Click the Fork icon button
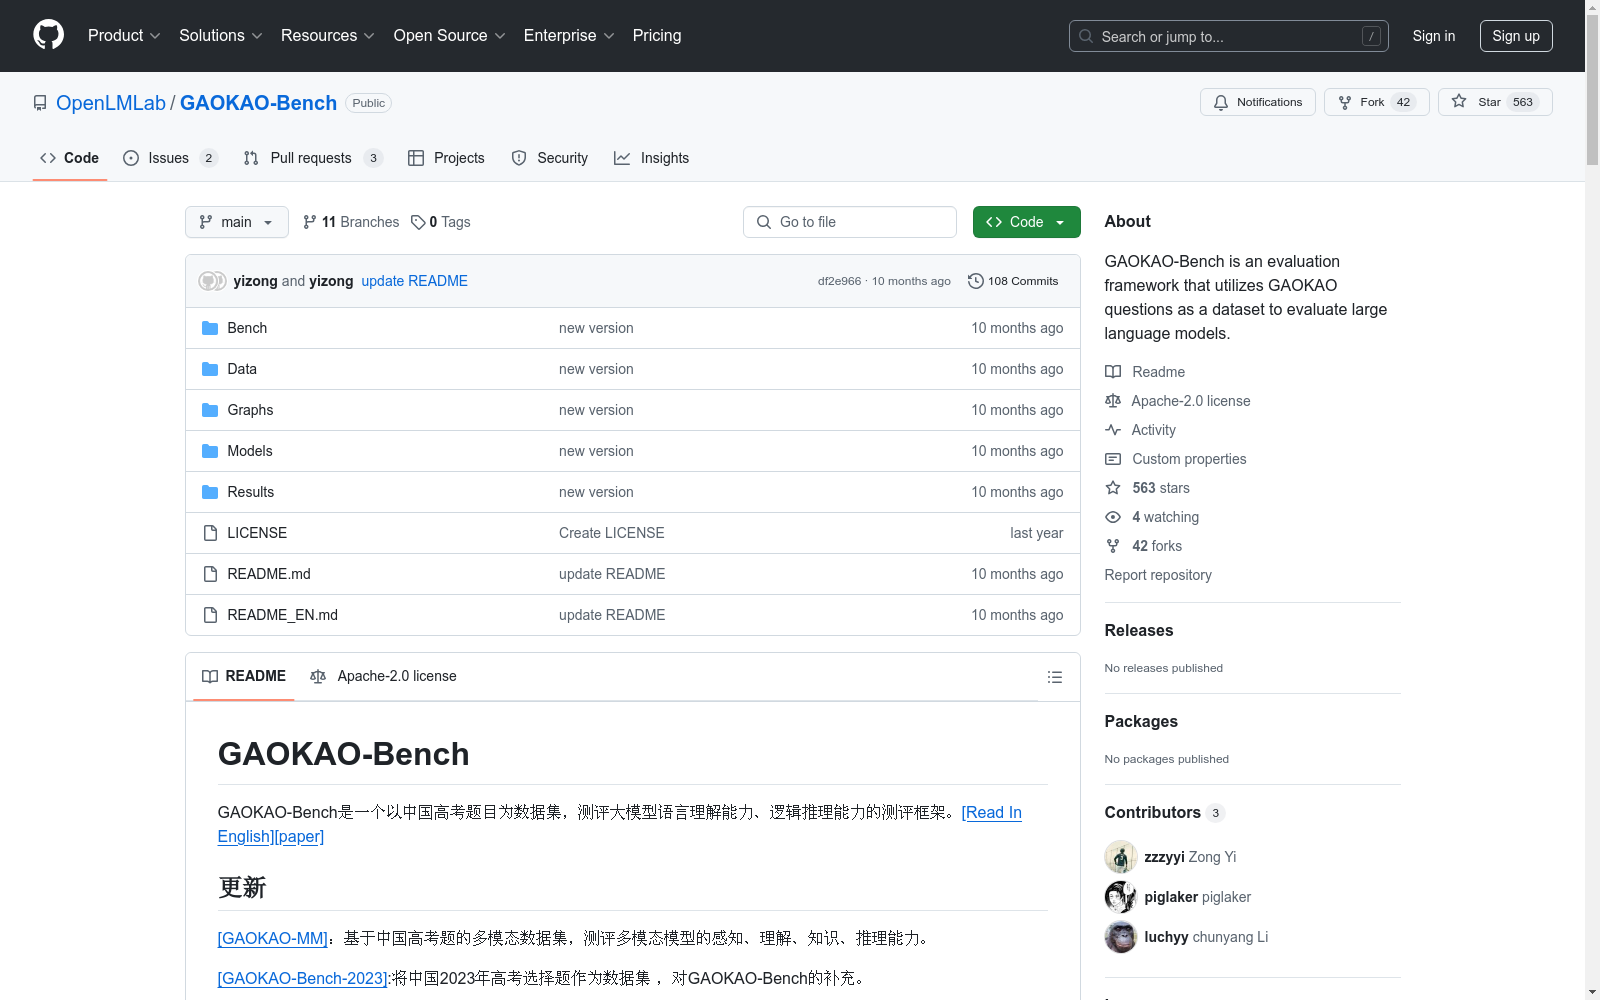The image size is (1600, 1000). [1345, 102]
